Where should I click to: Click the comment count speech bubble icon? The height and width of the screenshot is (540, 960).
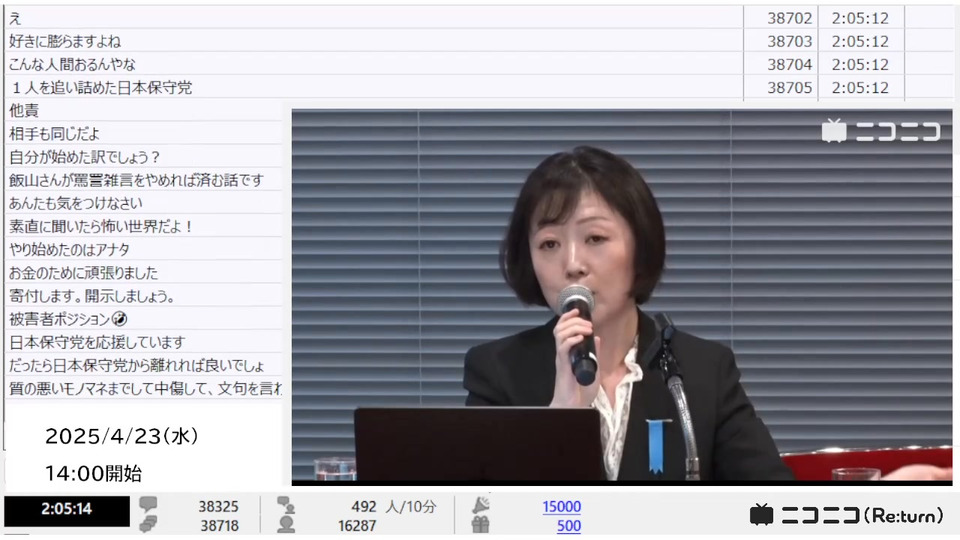(148, 504)
